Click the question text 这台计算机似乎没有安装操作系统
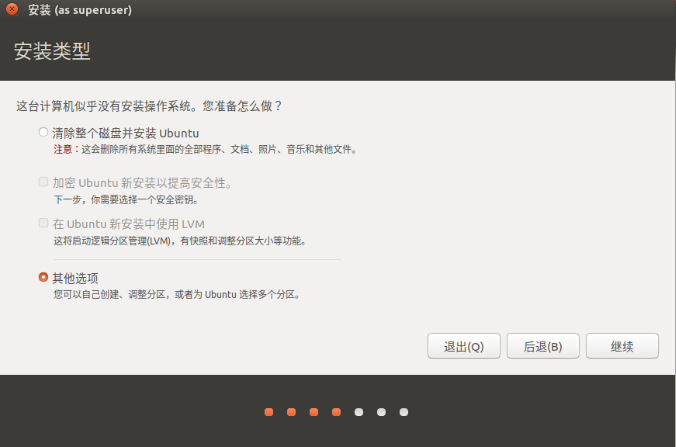 (149, 106)
